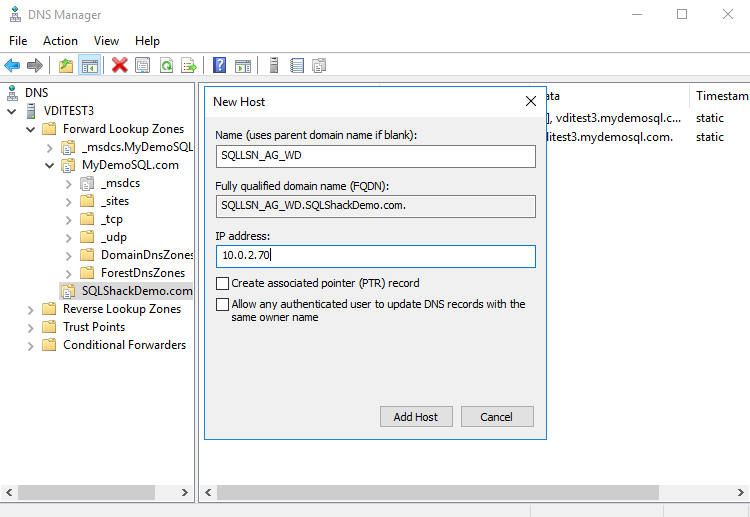Click Cancel in New Host dialog
Screen dimensions: 750x517
(496, 417)
